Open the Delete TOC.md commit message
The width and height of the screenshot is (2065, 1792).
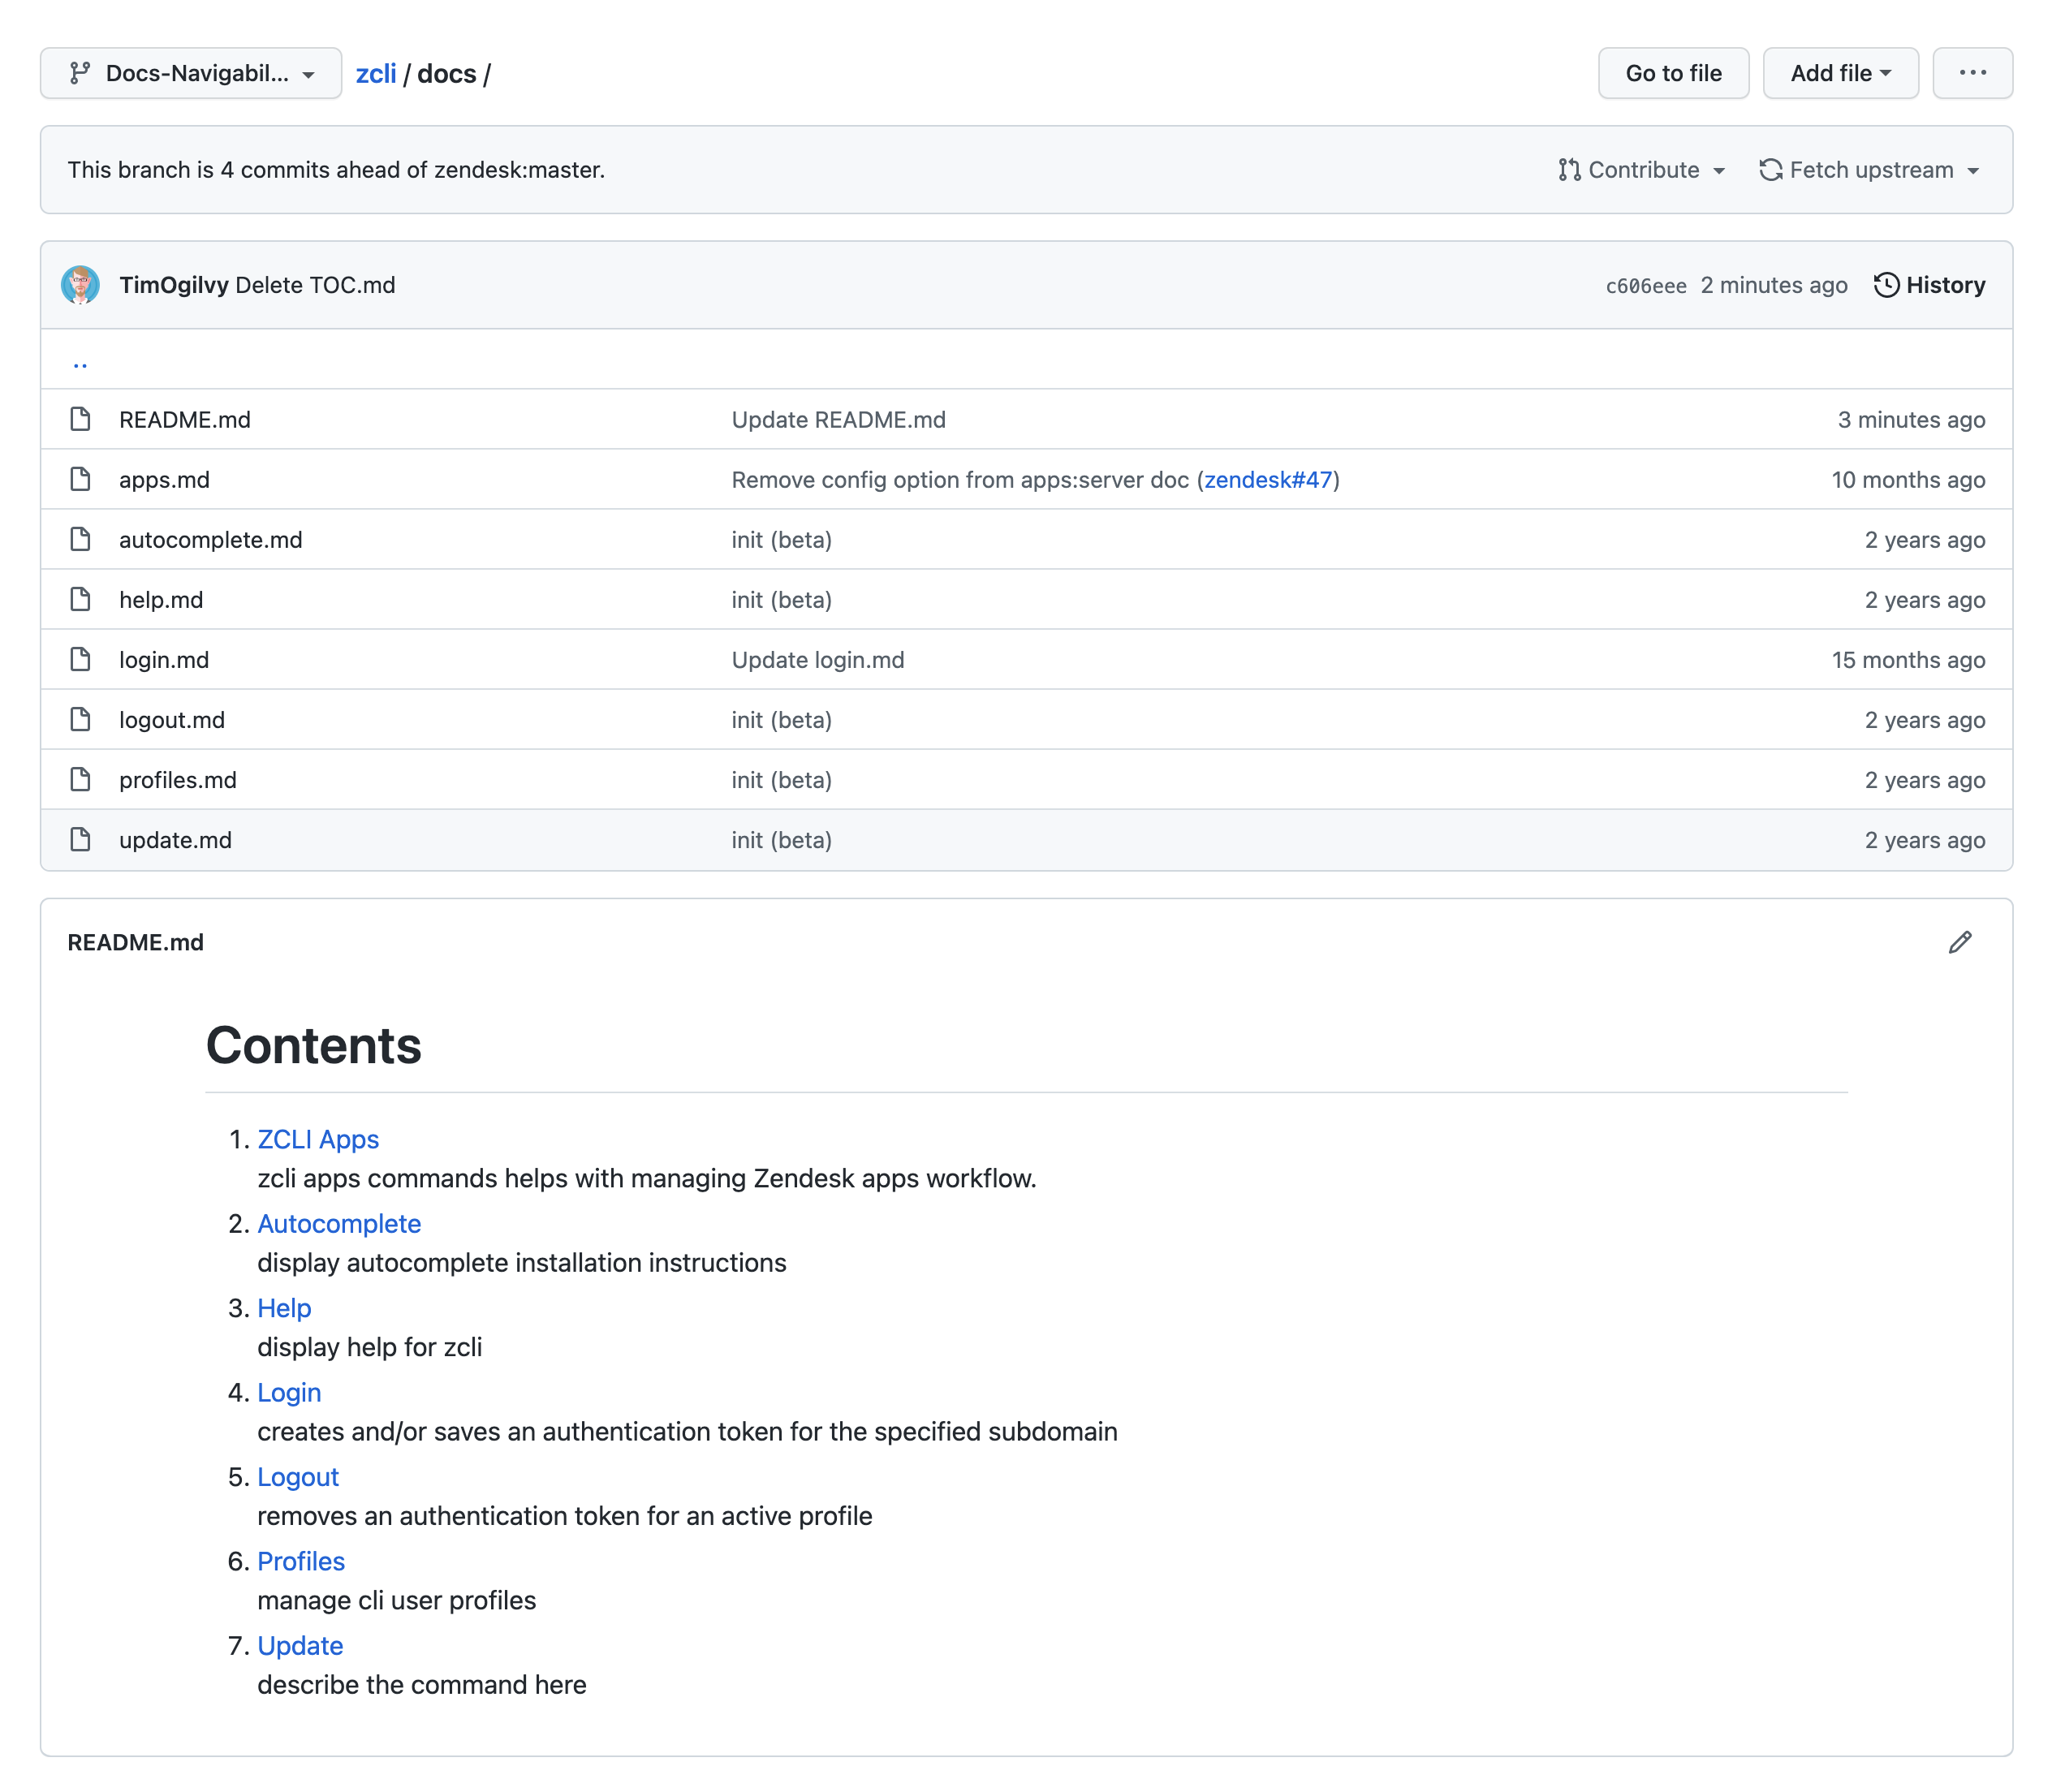tap(315, 285)
